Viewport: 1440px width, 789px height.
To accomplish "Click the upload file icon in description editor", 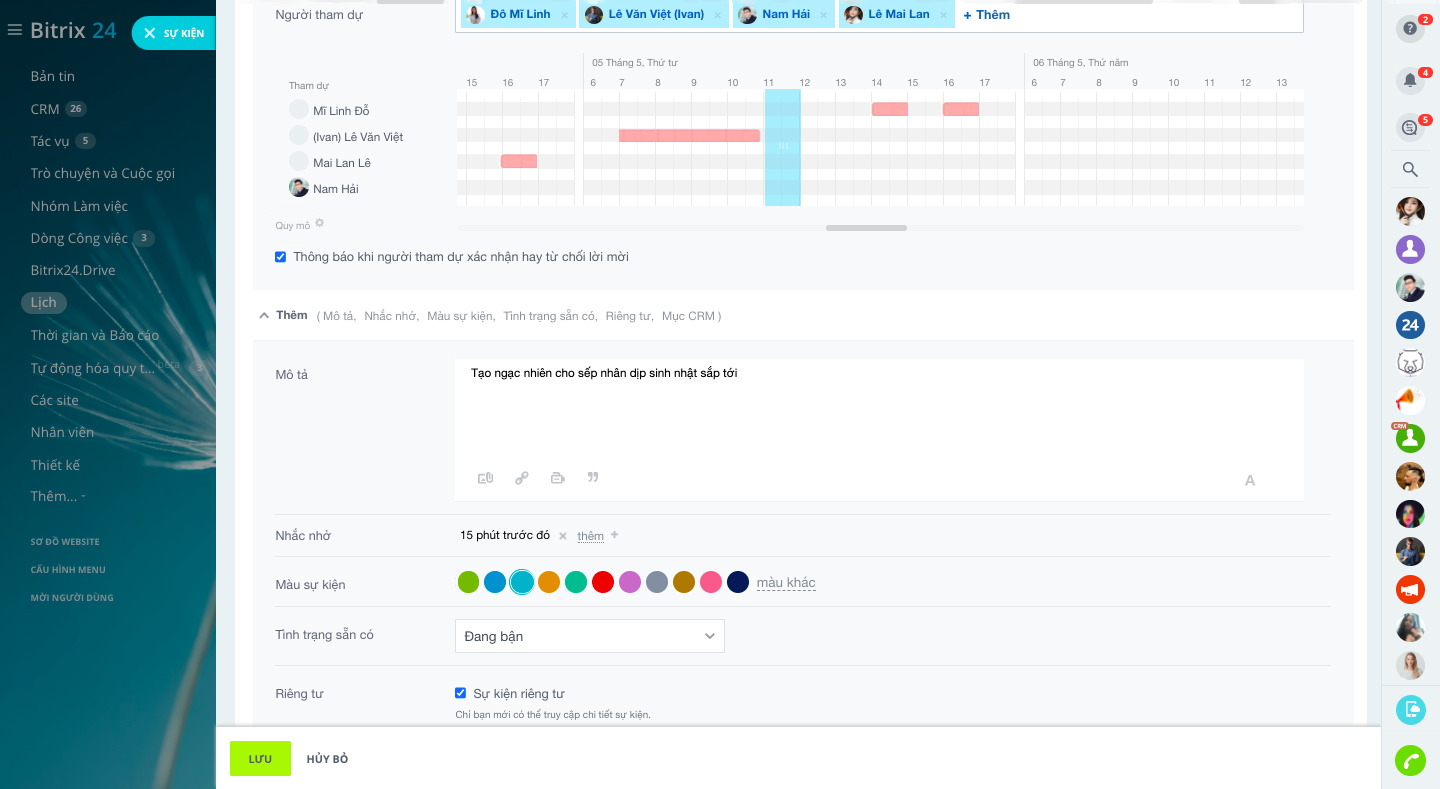I will click(486, 478).
